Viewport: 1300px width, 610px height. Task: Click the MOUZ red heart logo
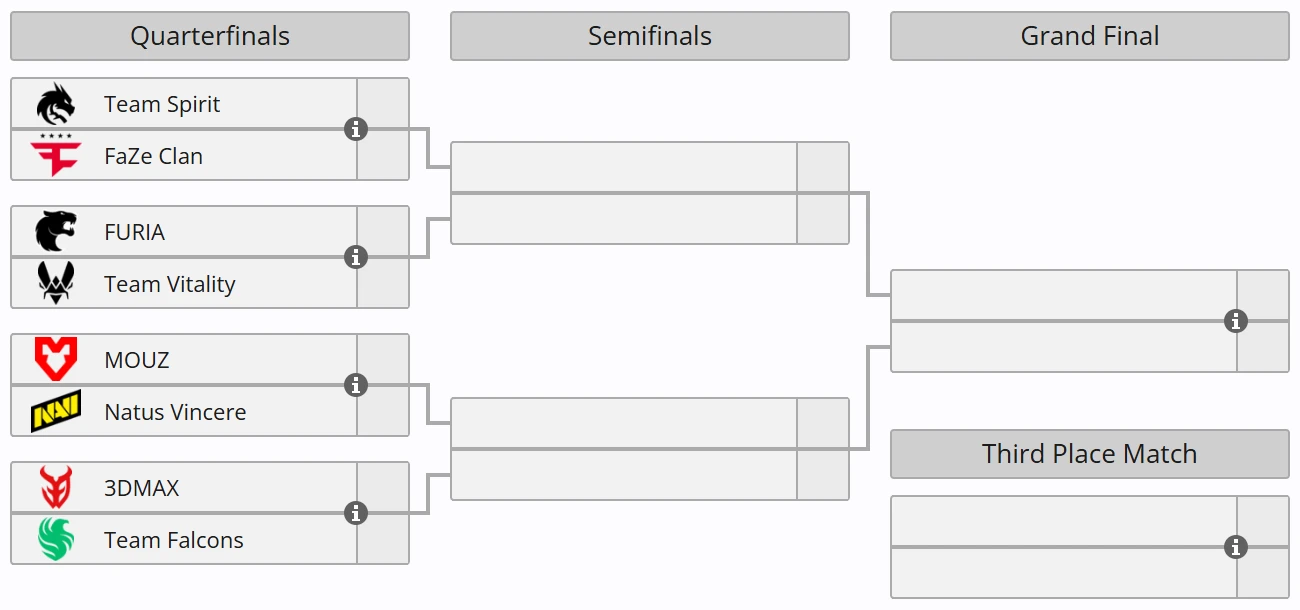(x=56, y=359)
